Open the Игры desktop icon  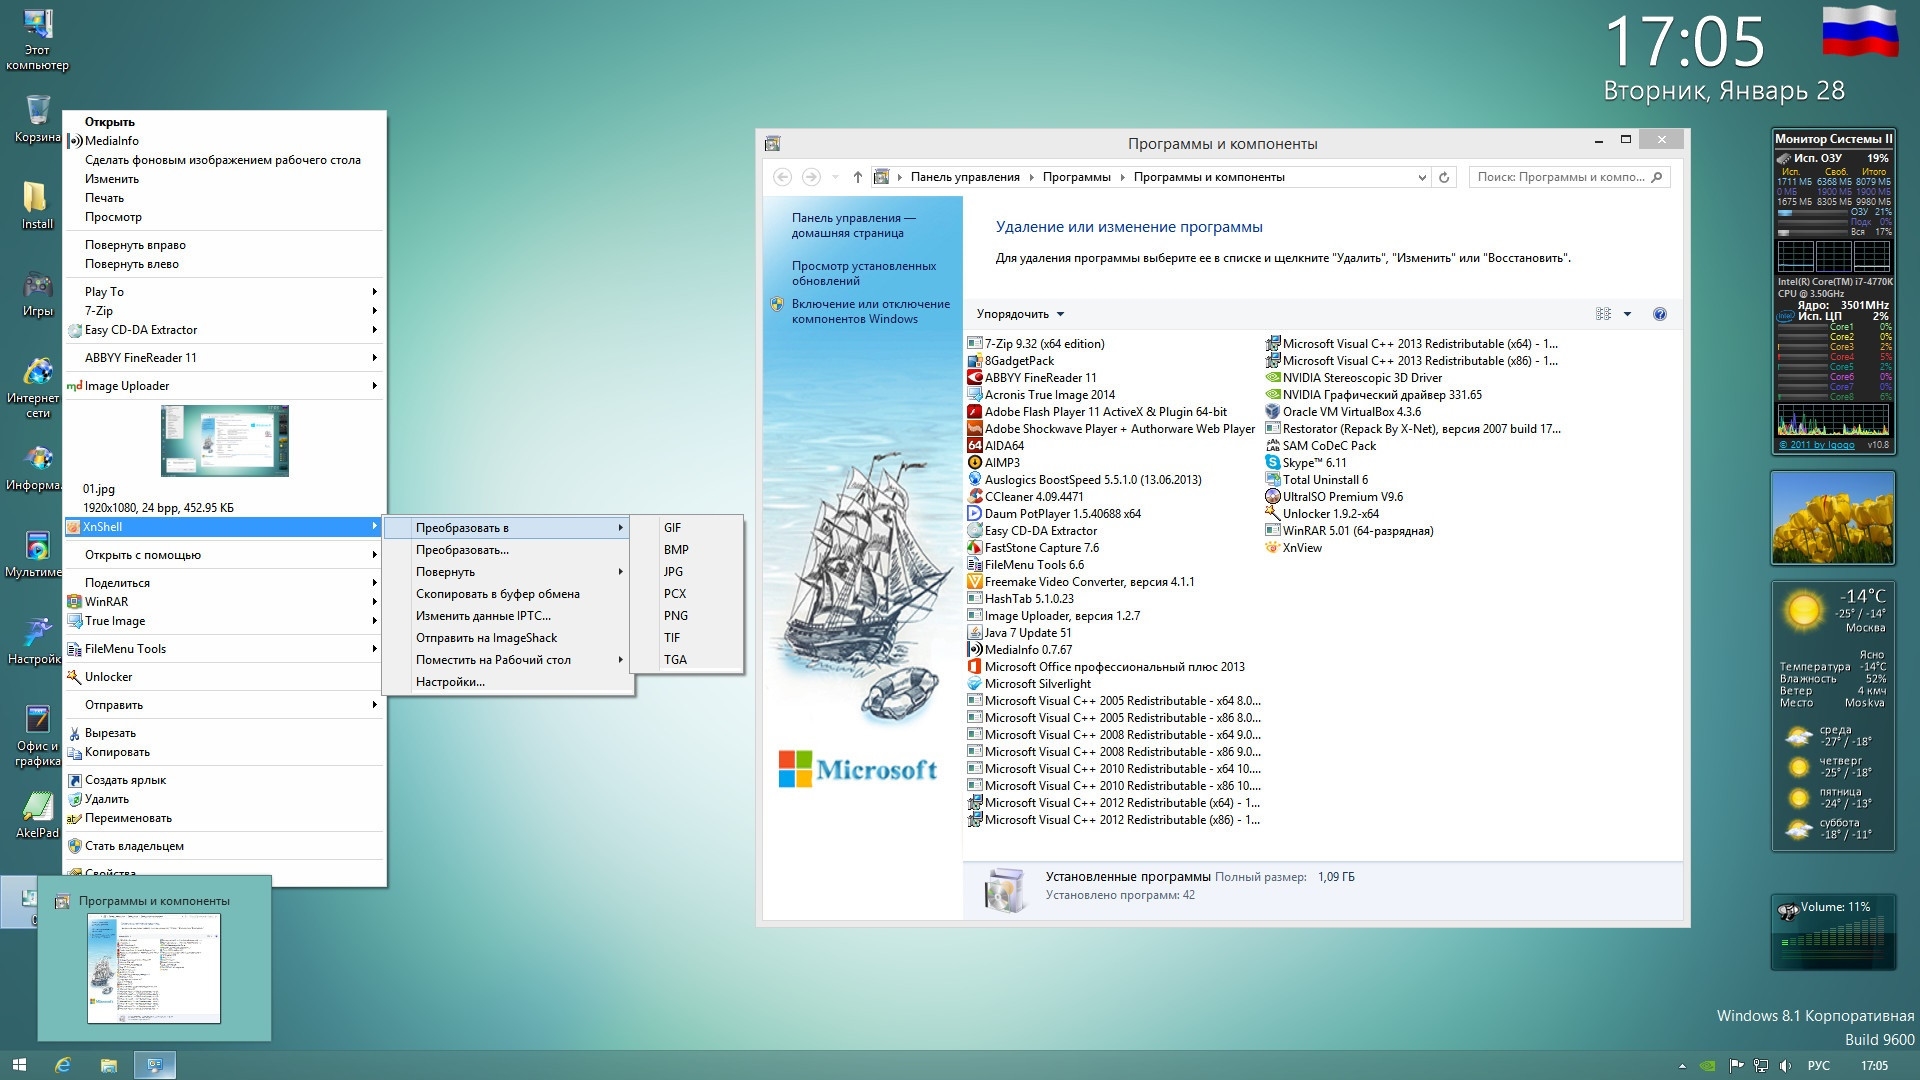(37, 293)
